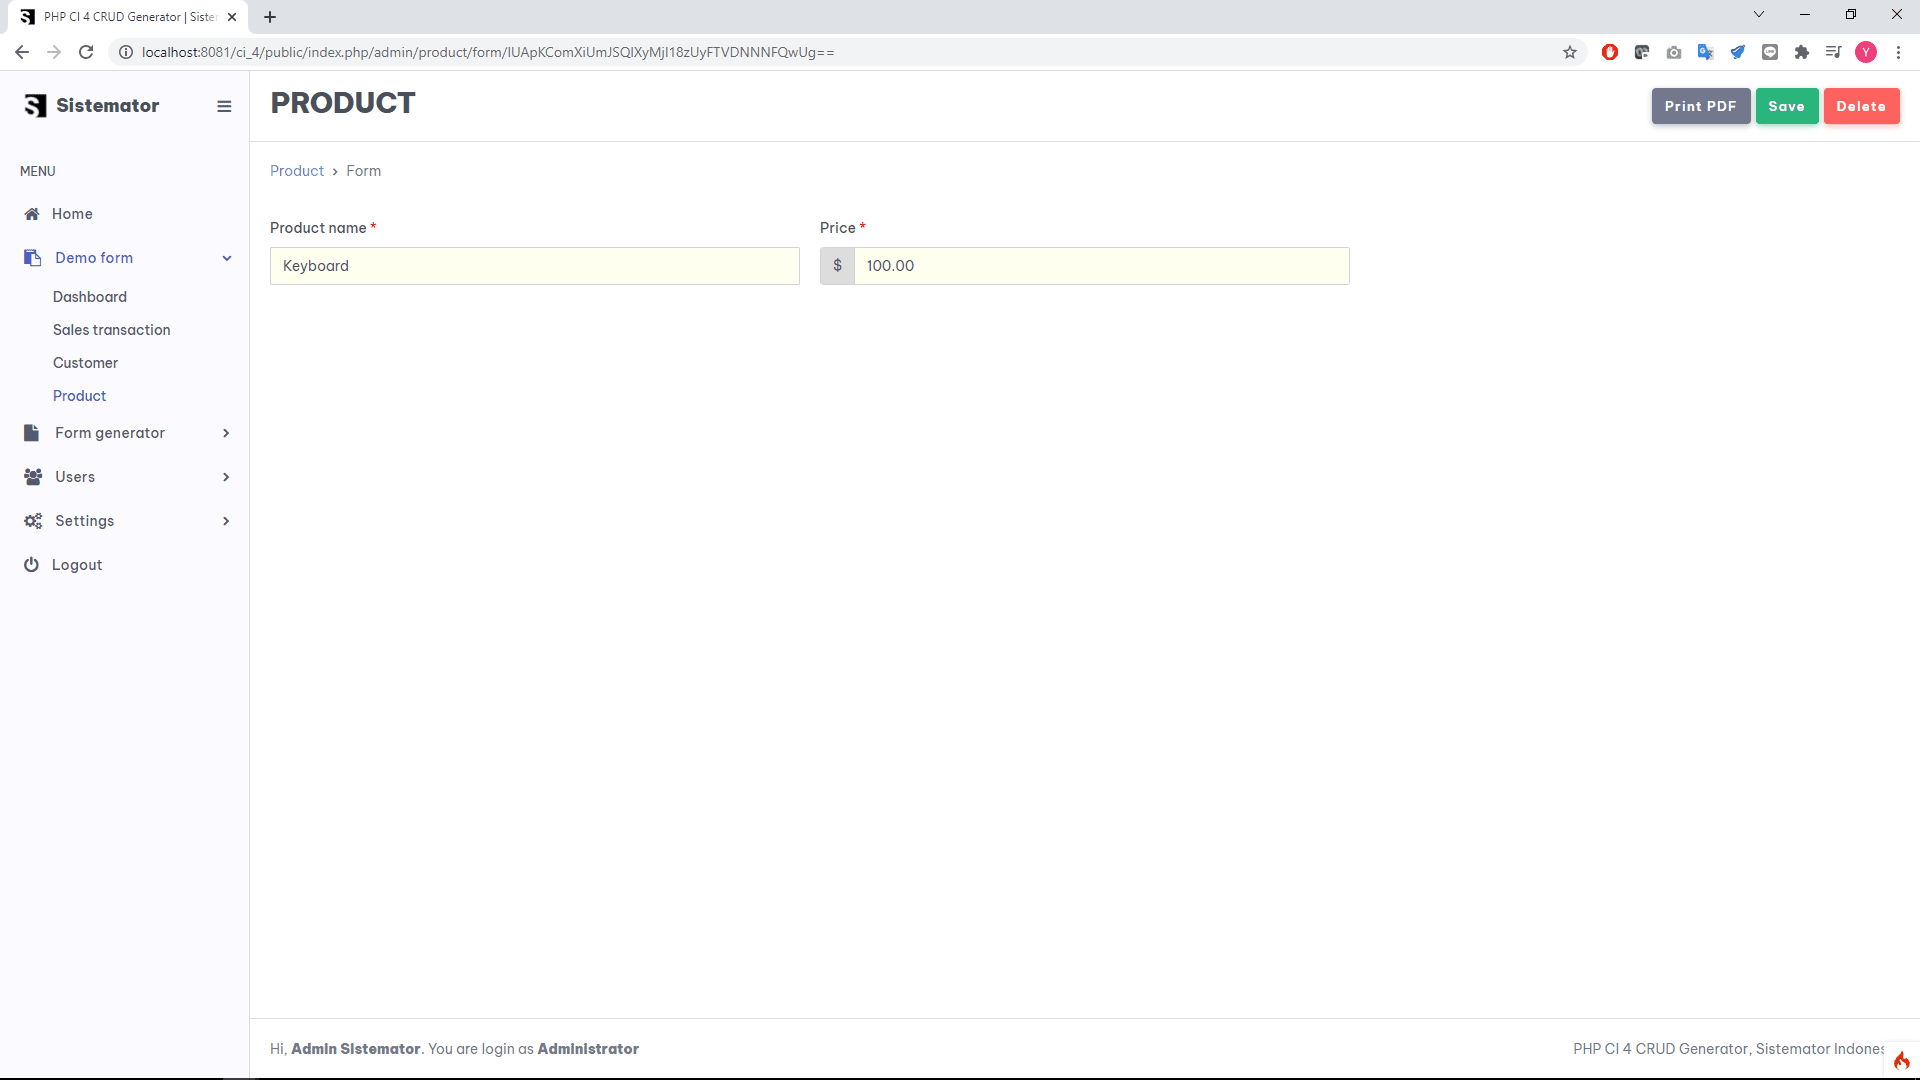1920x1080 pixels.
Task: Expand the Settings submenu chevron
Action: tap(226, 521)
